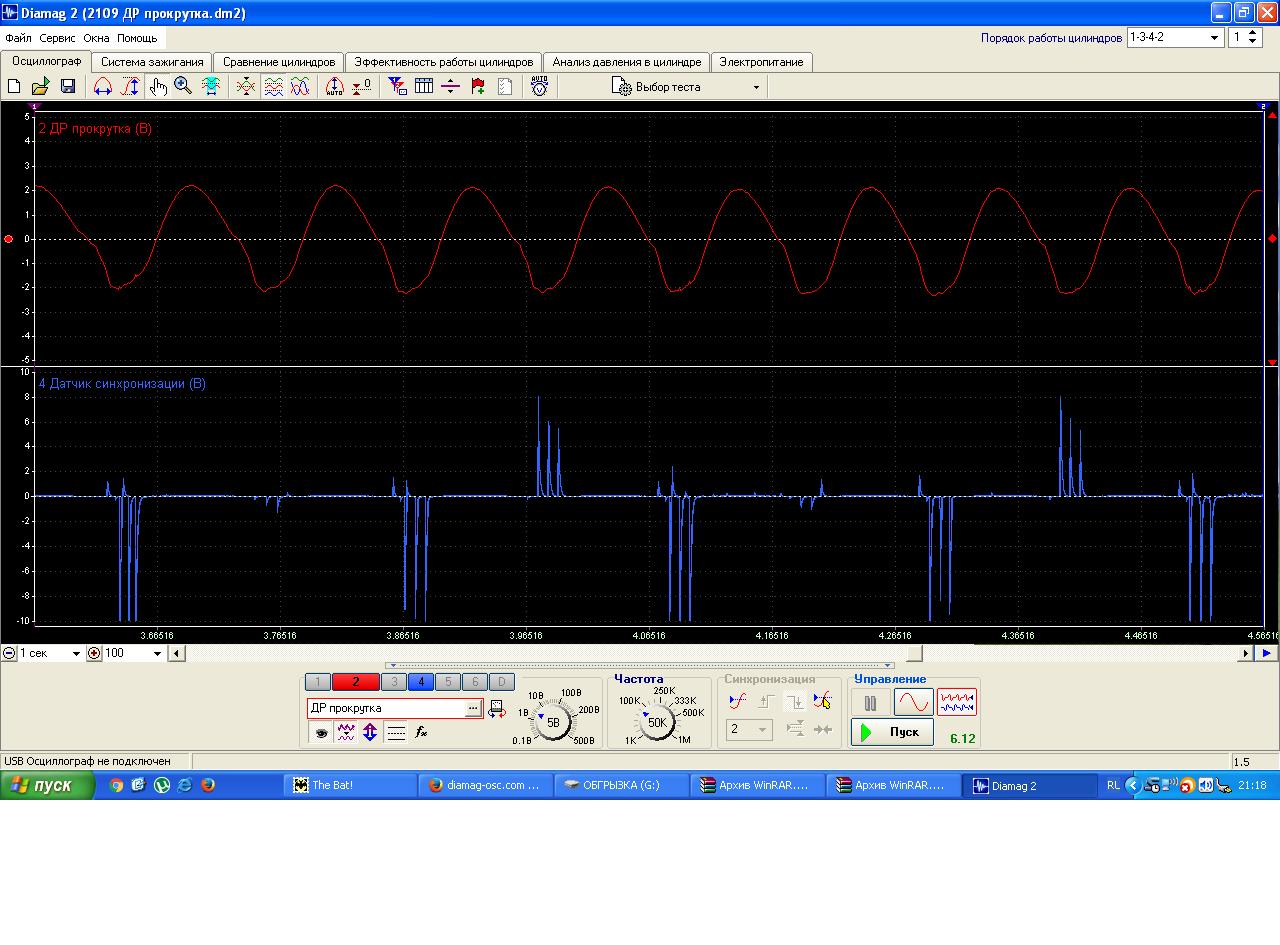Click the horizontal time scrollbar thumb
The width and height of the screenshot is (1280, 945).
(914, 653)
